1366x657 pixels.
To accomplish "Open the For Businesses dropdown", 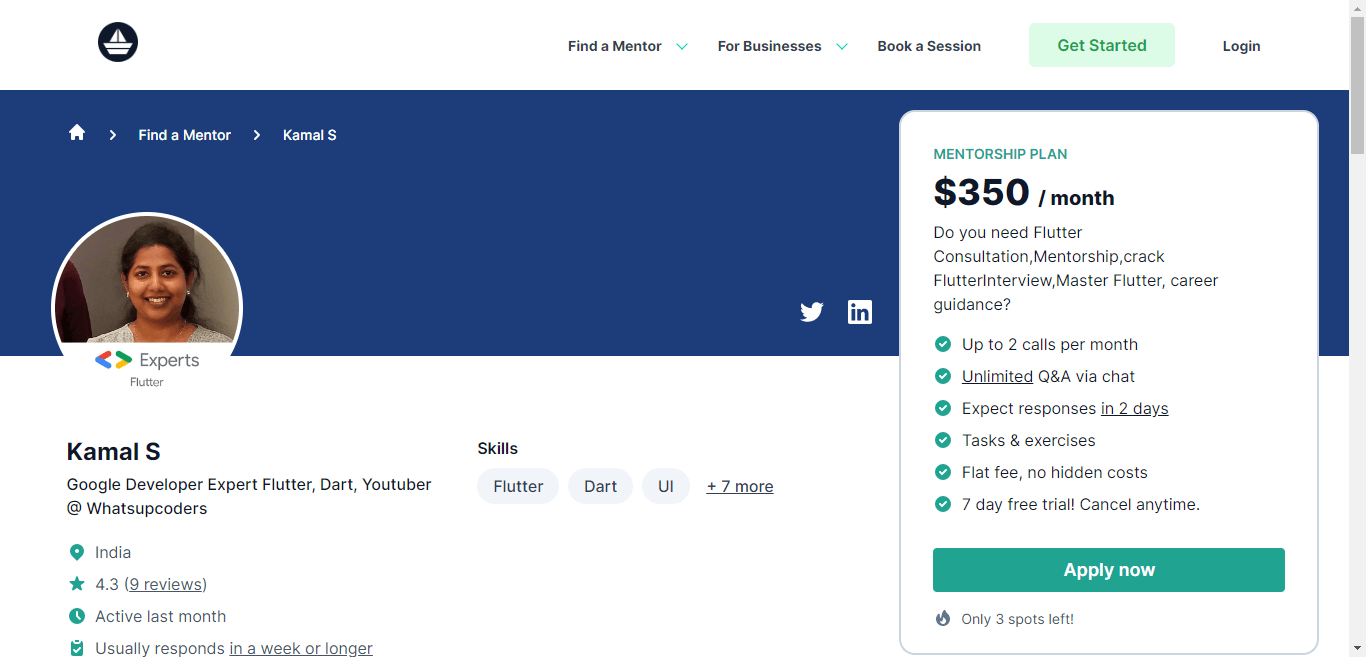I will [x=781, y=46].
